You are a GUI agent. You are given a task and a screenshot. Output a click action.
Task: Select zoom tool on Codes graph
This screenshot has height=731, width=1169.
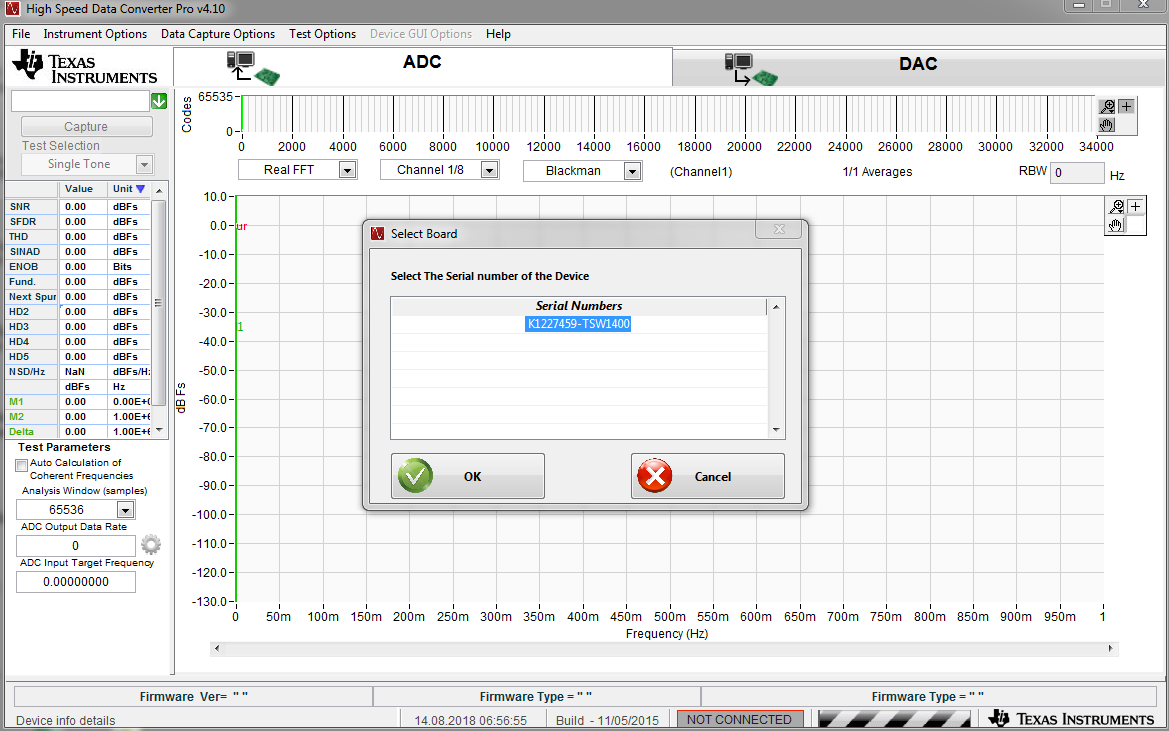pyautogui.click(x=1107, y=107)
